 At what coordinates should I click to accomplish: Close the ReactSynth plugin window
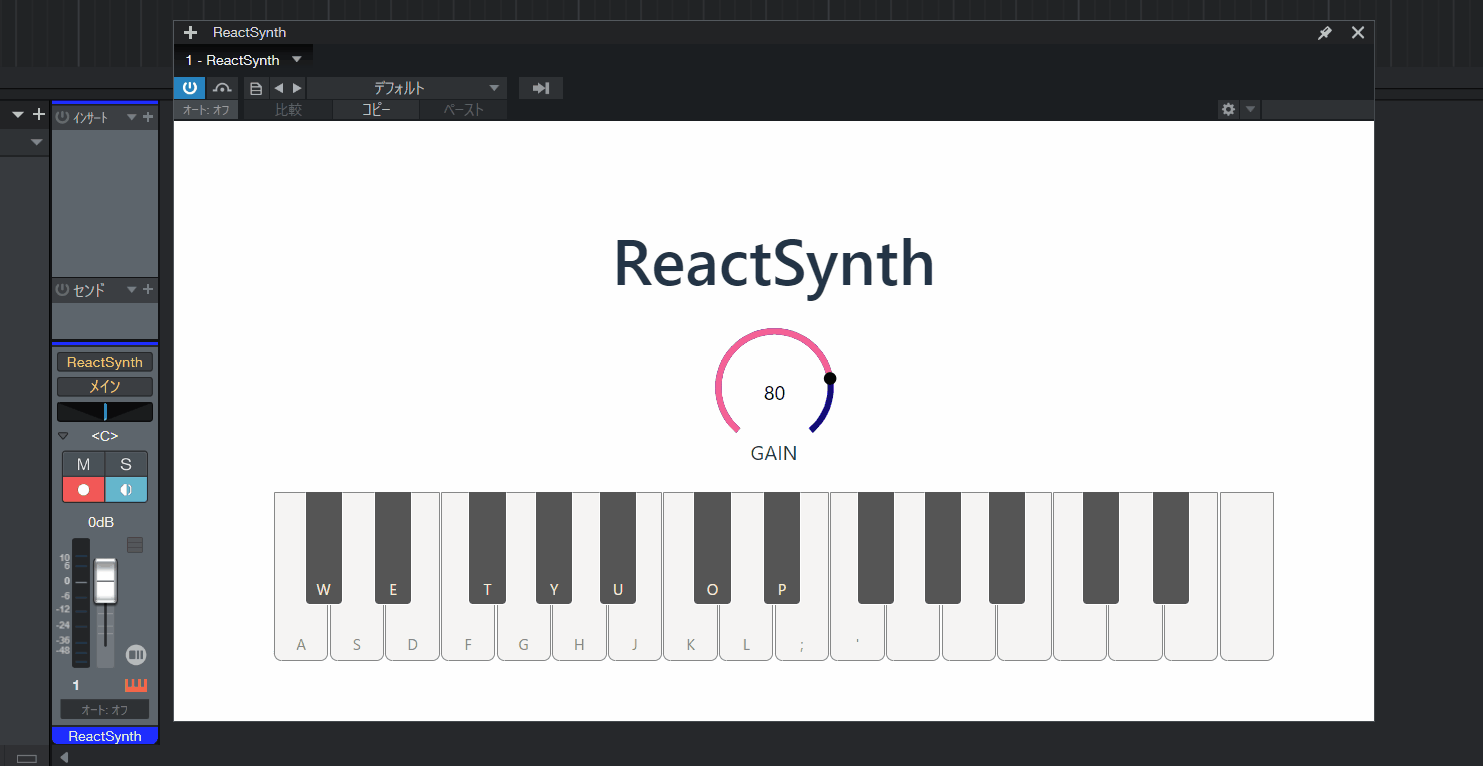pyautogui.click(x=1358, y=32)
